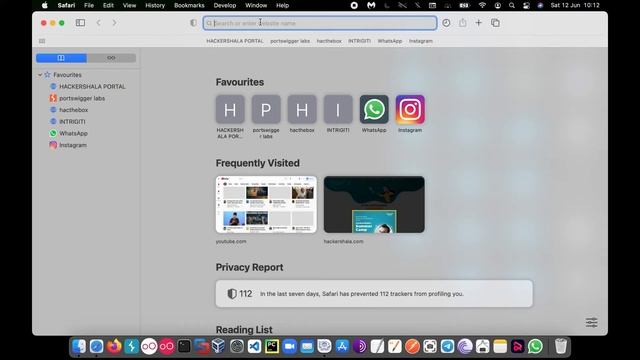Go forward using the forward arrow
This screenshot has height=360, width=640.
pos(114,23)
